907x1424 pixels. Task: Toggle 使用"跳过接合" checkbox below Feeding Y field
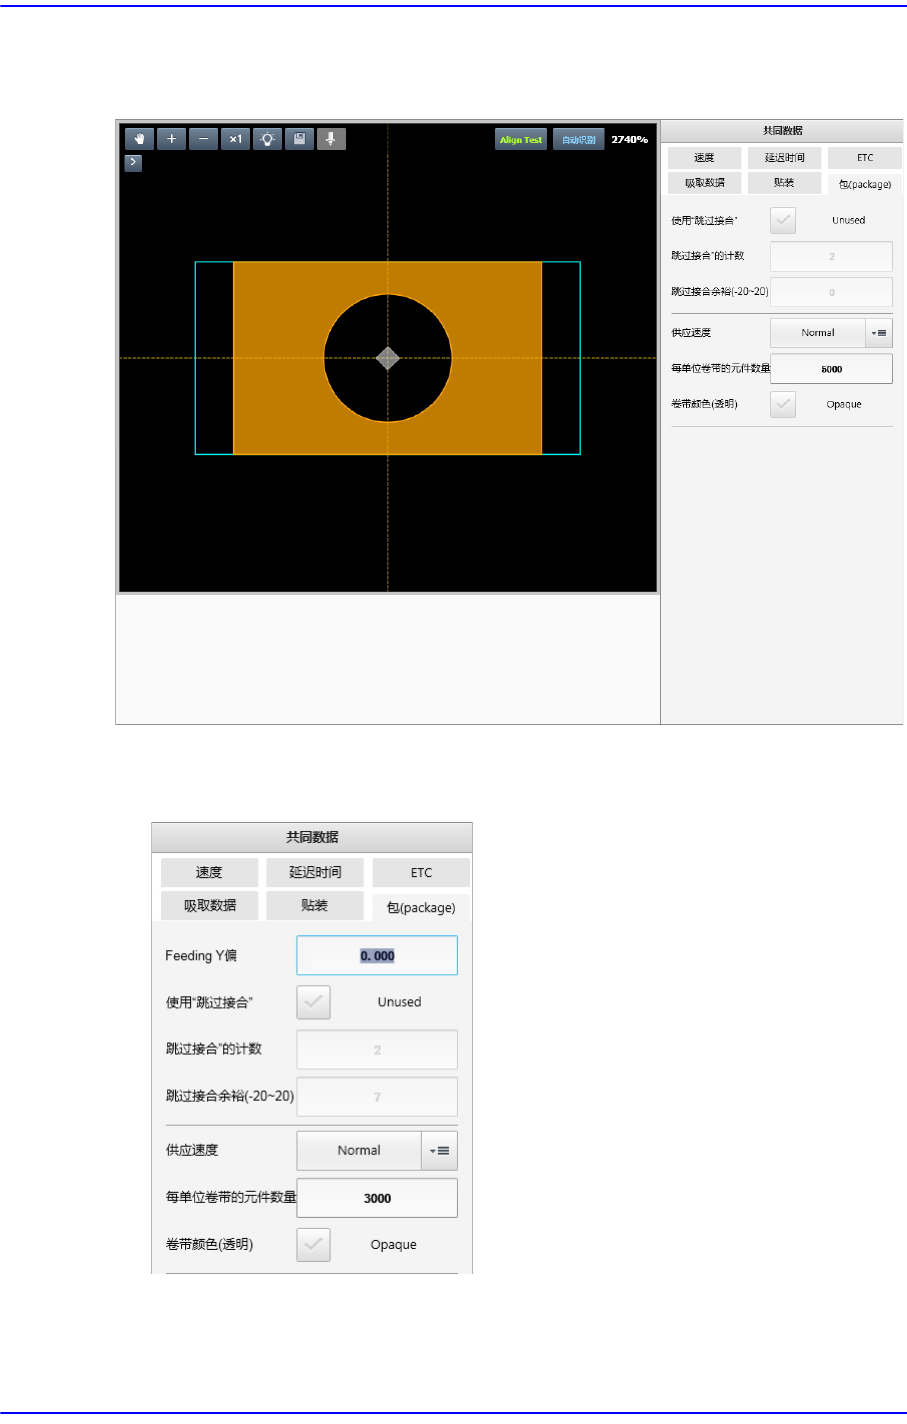pyautogui.click(x=314, y=1002)
